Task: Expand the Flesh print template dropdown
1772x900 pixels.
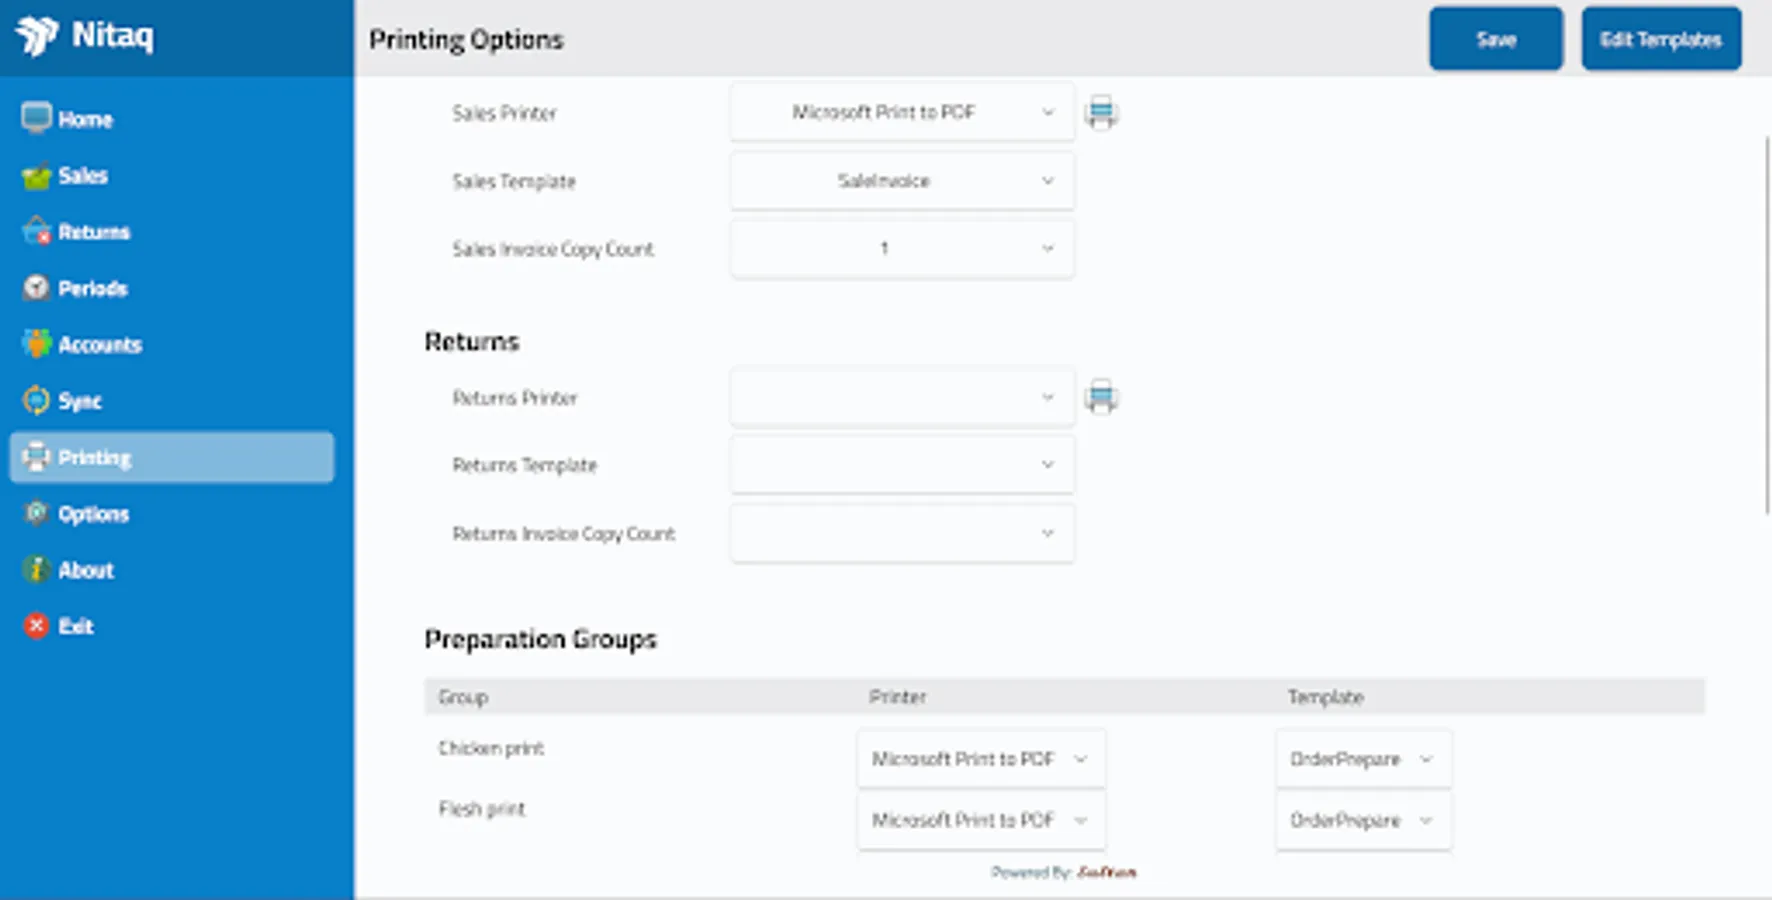Action: point(1362,820)
